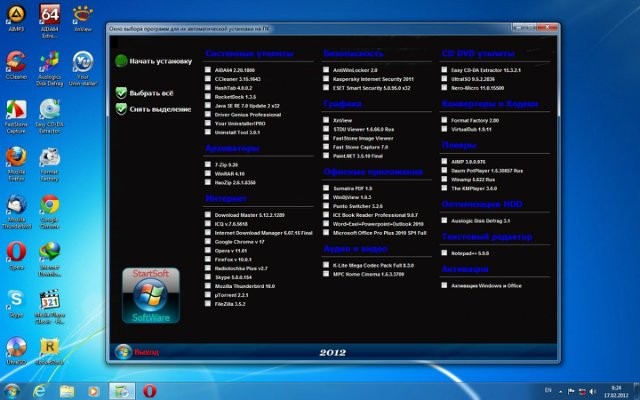Show hidden tray icons arrow

560,392
